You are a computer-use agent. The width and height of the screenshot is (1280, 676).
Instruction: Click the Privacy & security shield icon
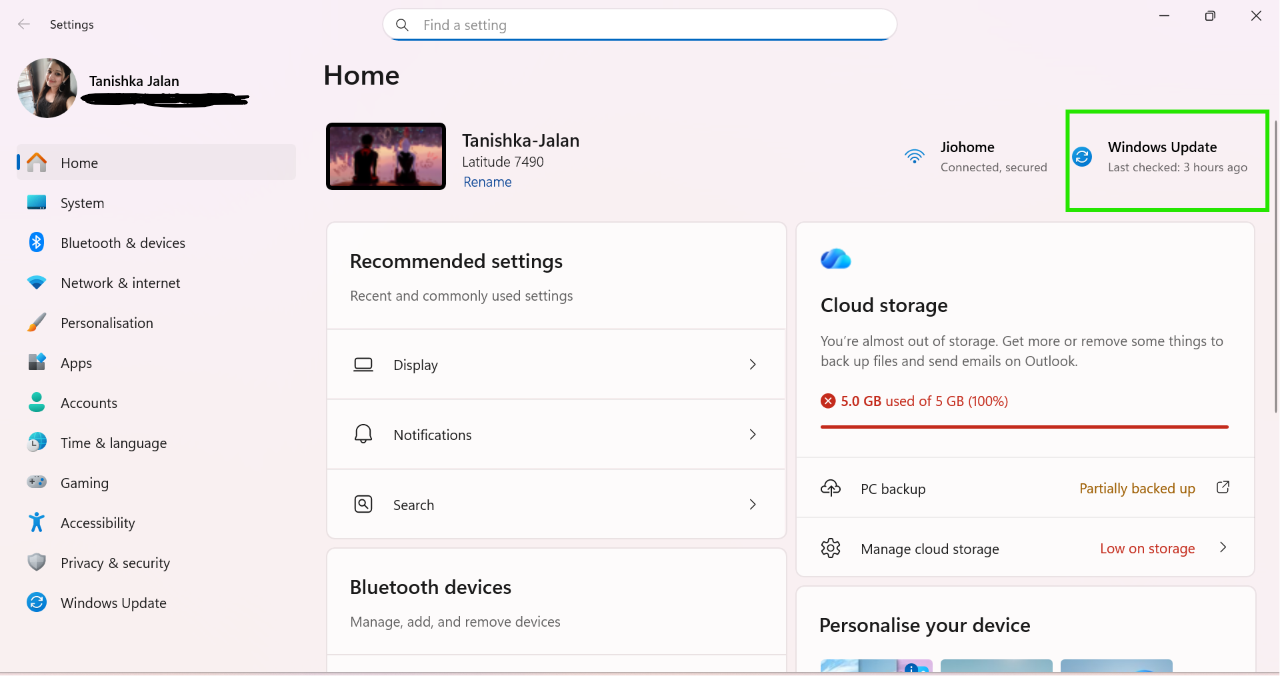pos(37,562)
